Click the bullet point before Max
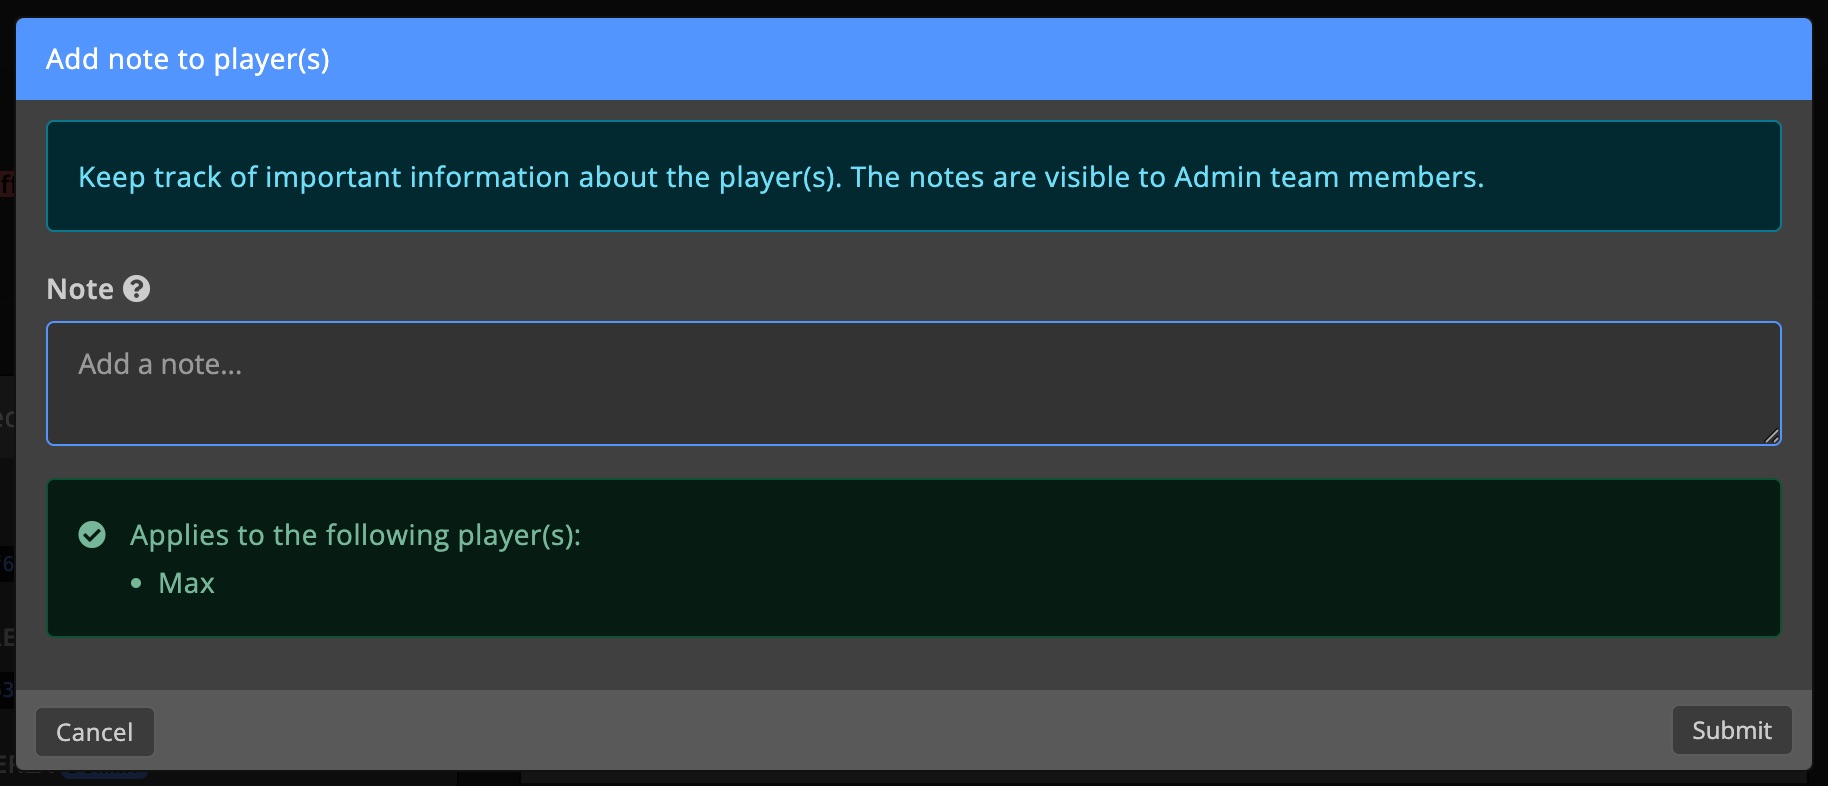This screenshot has height=786, width=1828. point(137,583)
